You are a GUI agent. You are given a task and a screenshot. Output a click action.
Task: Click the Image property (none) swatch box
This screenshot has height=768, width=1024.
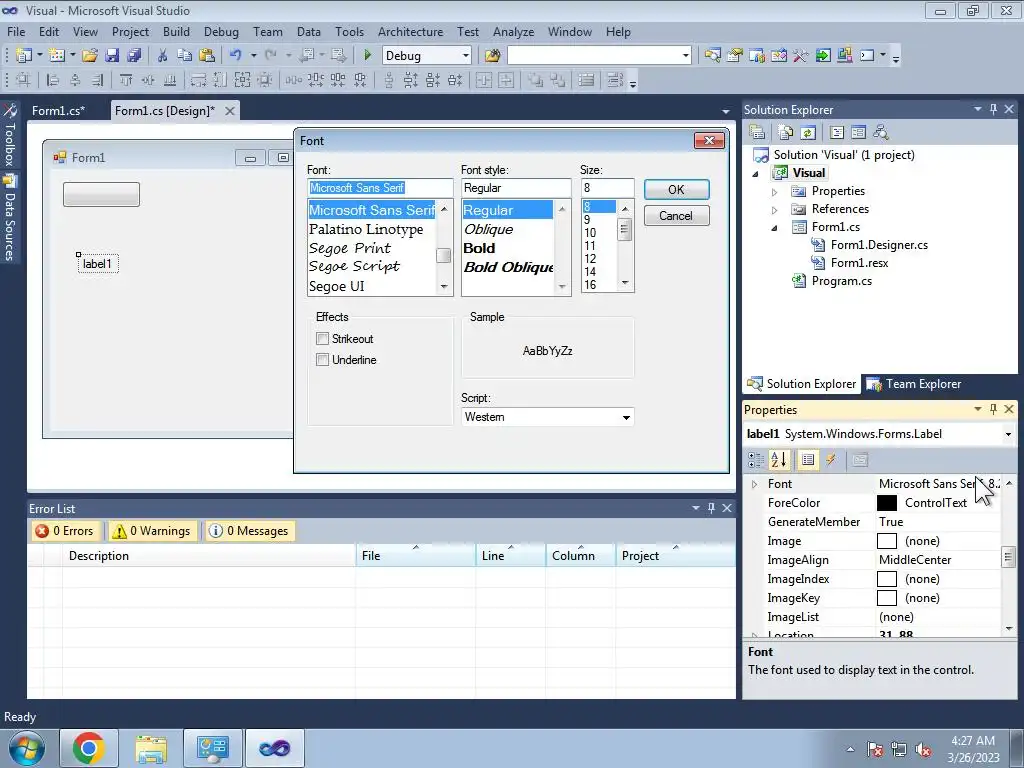pyautogui.click(x=887, y=541)
